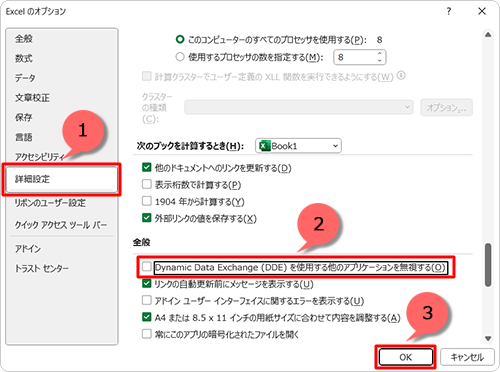The width and height of the screenshot is (500, 372).
Task: Enable add-in user interface errors checkbox
Action: coord(147,300)
